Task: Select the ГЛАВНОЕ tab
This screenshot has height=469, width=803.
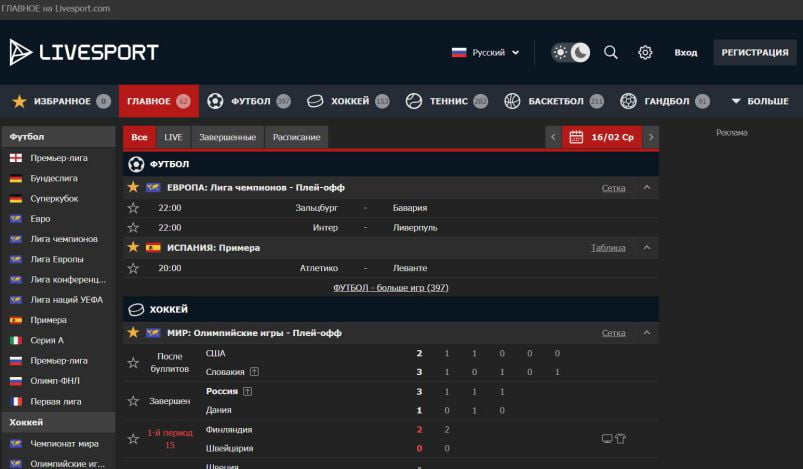Action: pyautogui.click(x=159, y=101)
